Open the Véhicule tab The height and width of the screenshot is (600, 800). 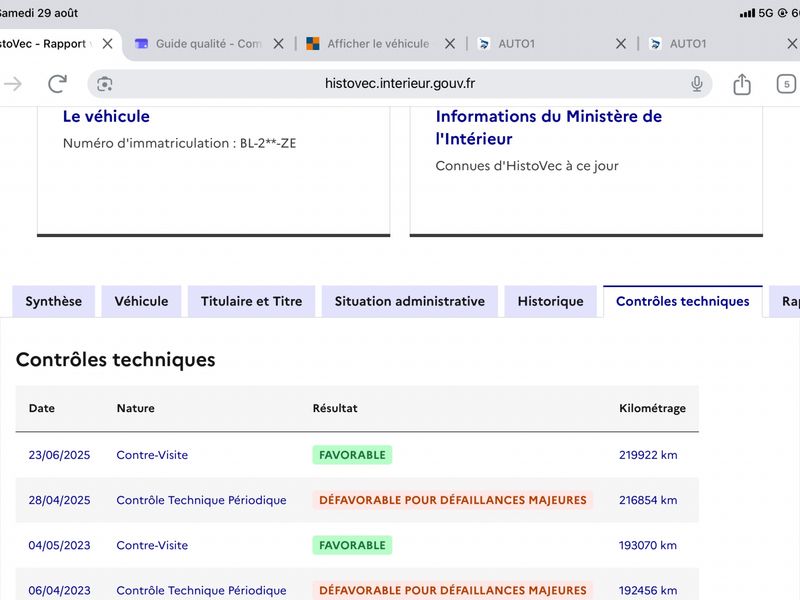(x=141, y=302)
